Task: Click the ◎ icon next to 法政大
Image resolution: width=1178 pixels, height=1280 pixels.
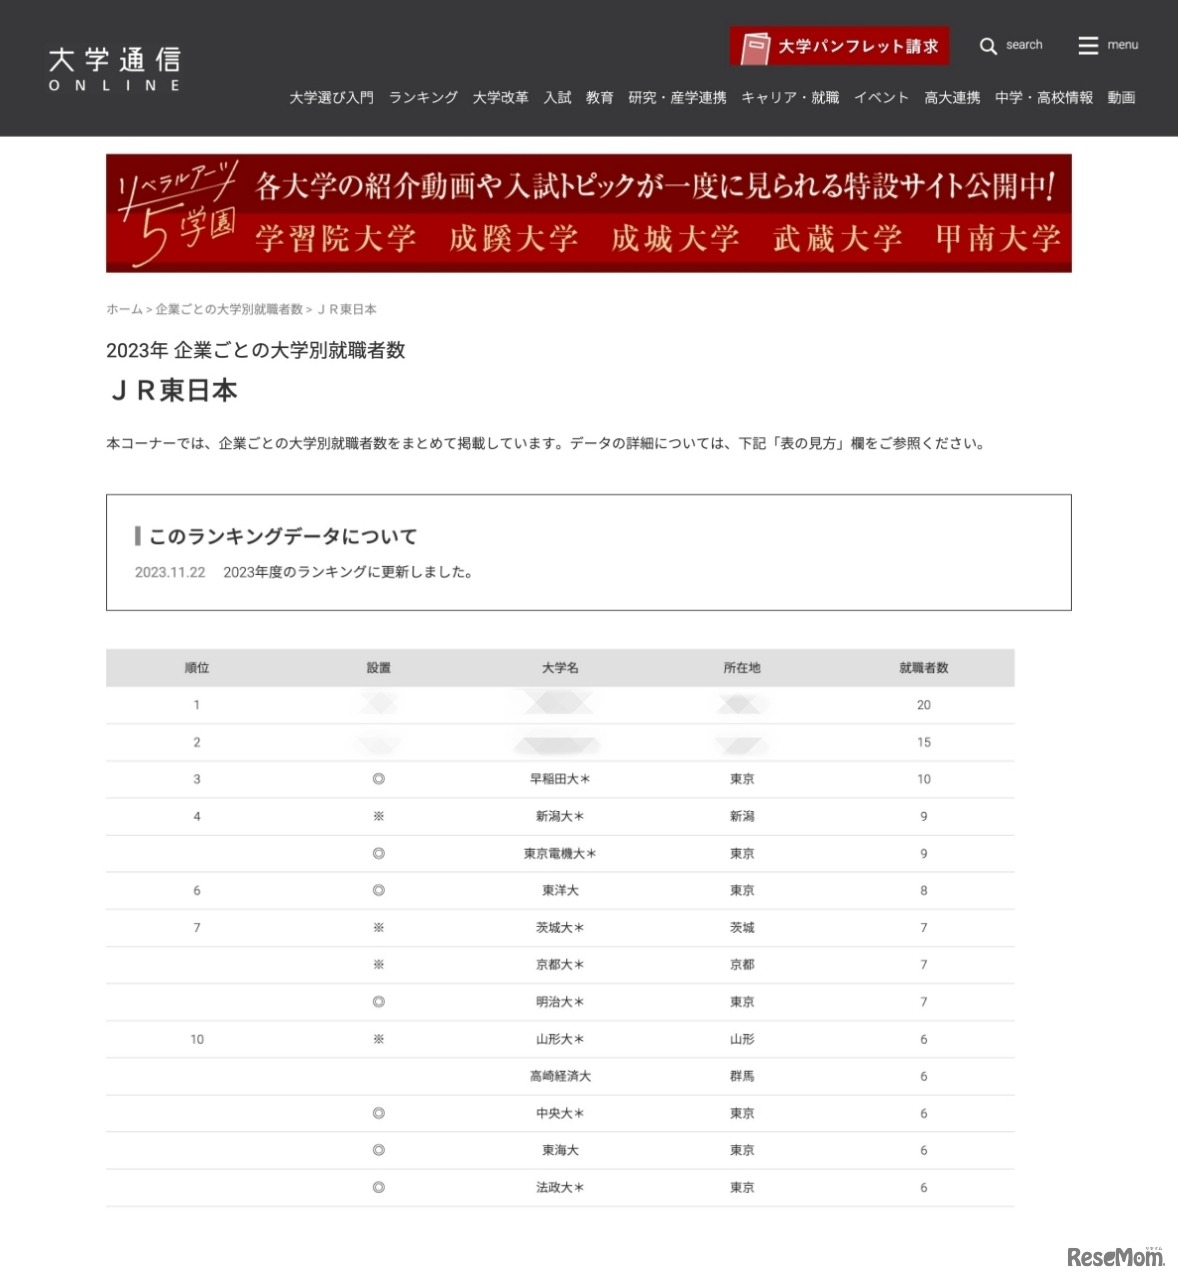Action: click(378, 1187)
